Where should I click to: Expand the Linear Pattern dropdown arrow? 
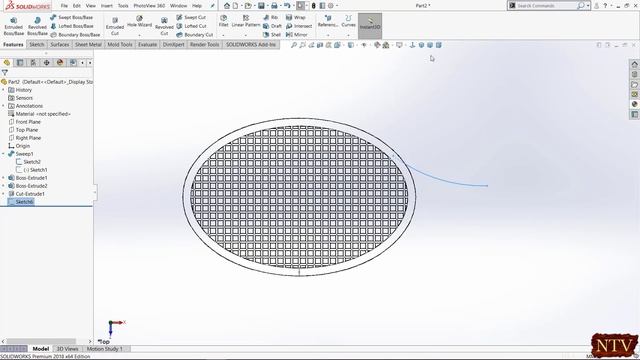point(246,36)
